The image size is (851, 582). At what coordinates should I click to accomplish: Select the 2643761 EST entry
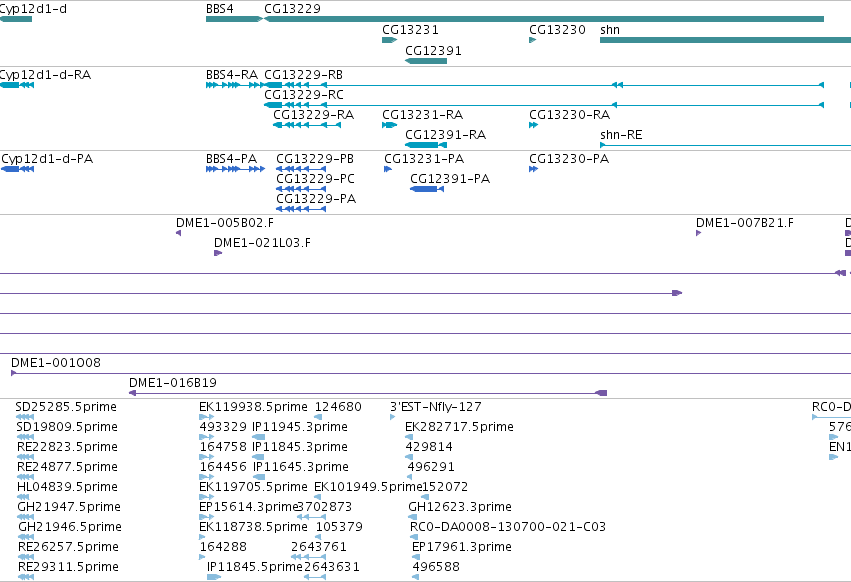308,557
